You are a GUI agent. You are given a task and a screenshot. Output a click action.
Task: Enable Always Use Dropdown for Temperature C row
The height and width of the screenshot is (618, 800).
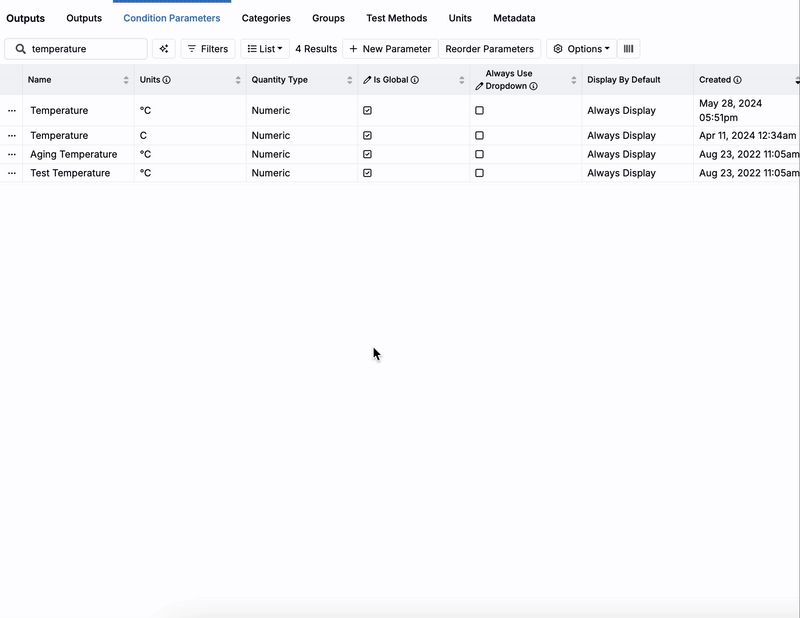(x=479, y=135)
